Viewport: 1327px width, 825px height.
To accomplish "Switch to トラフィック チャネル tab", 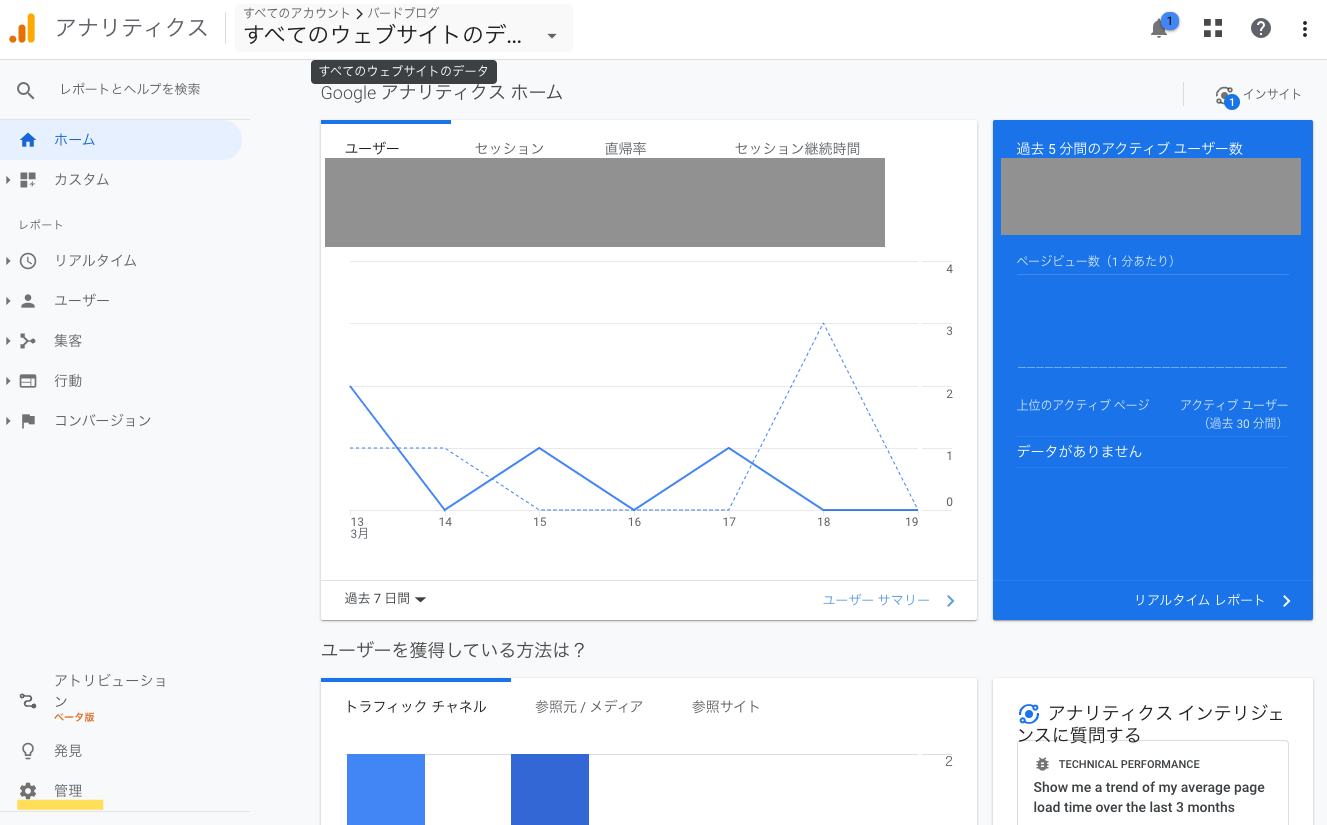I will click(x=416, y=707).
